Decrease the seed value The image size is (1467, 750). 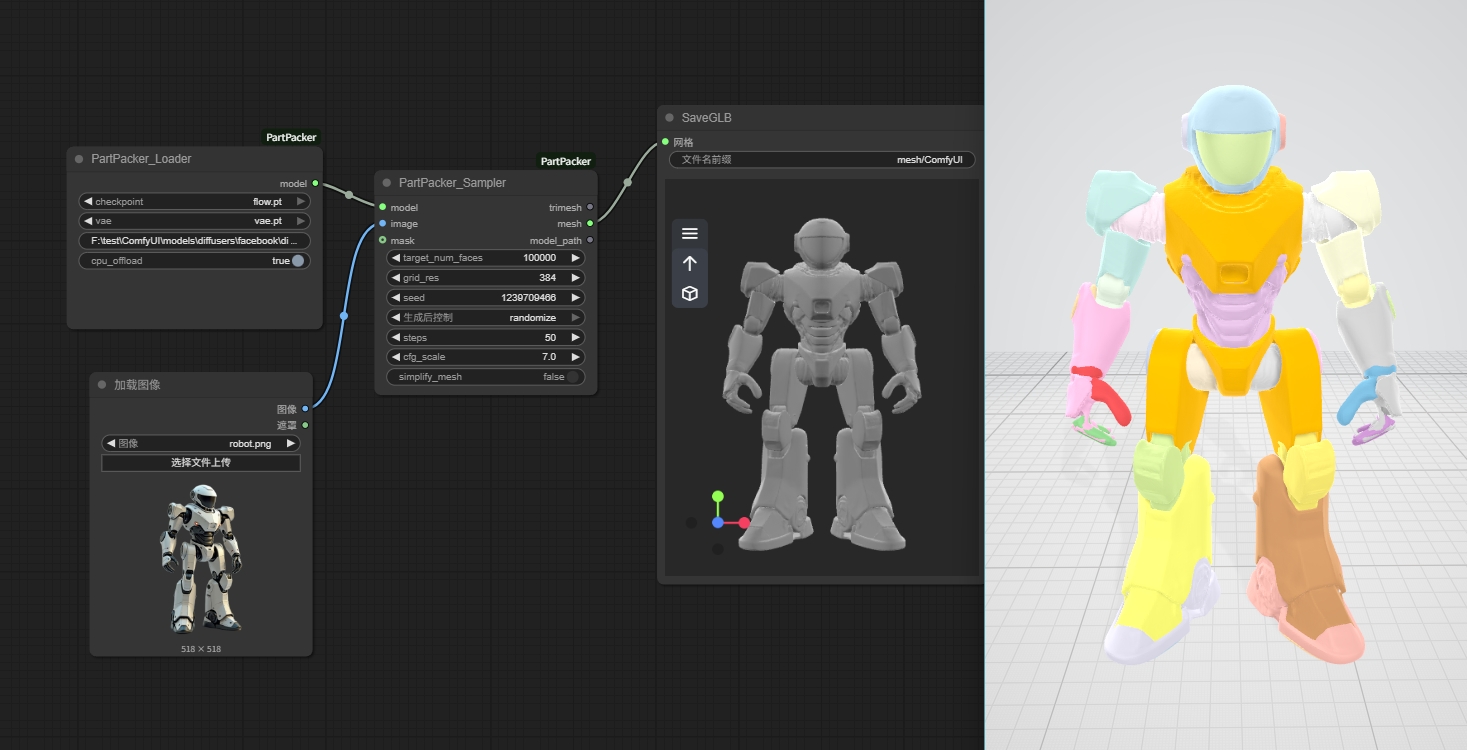pos(395,298)
